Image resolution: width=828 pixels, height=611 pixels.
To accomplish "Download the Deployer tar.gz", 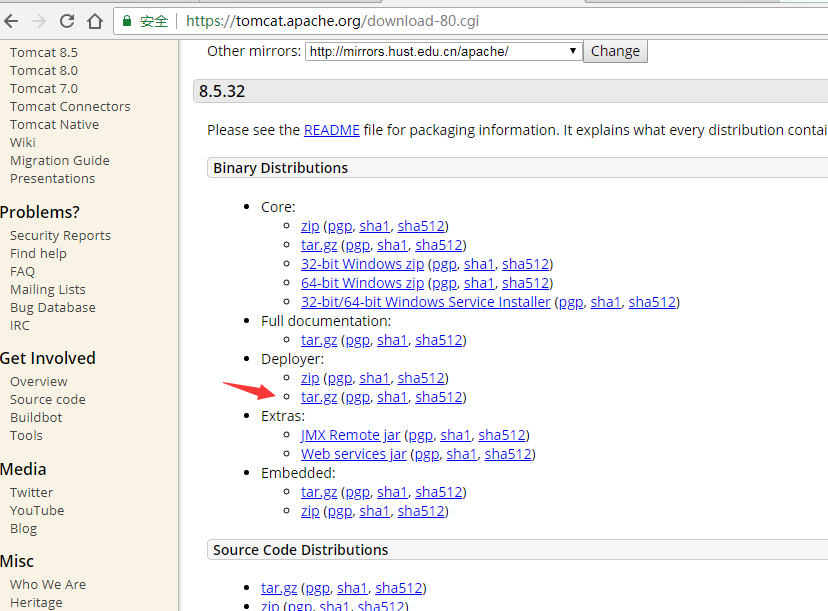I will point(319,397).
